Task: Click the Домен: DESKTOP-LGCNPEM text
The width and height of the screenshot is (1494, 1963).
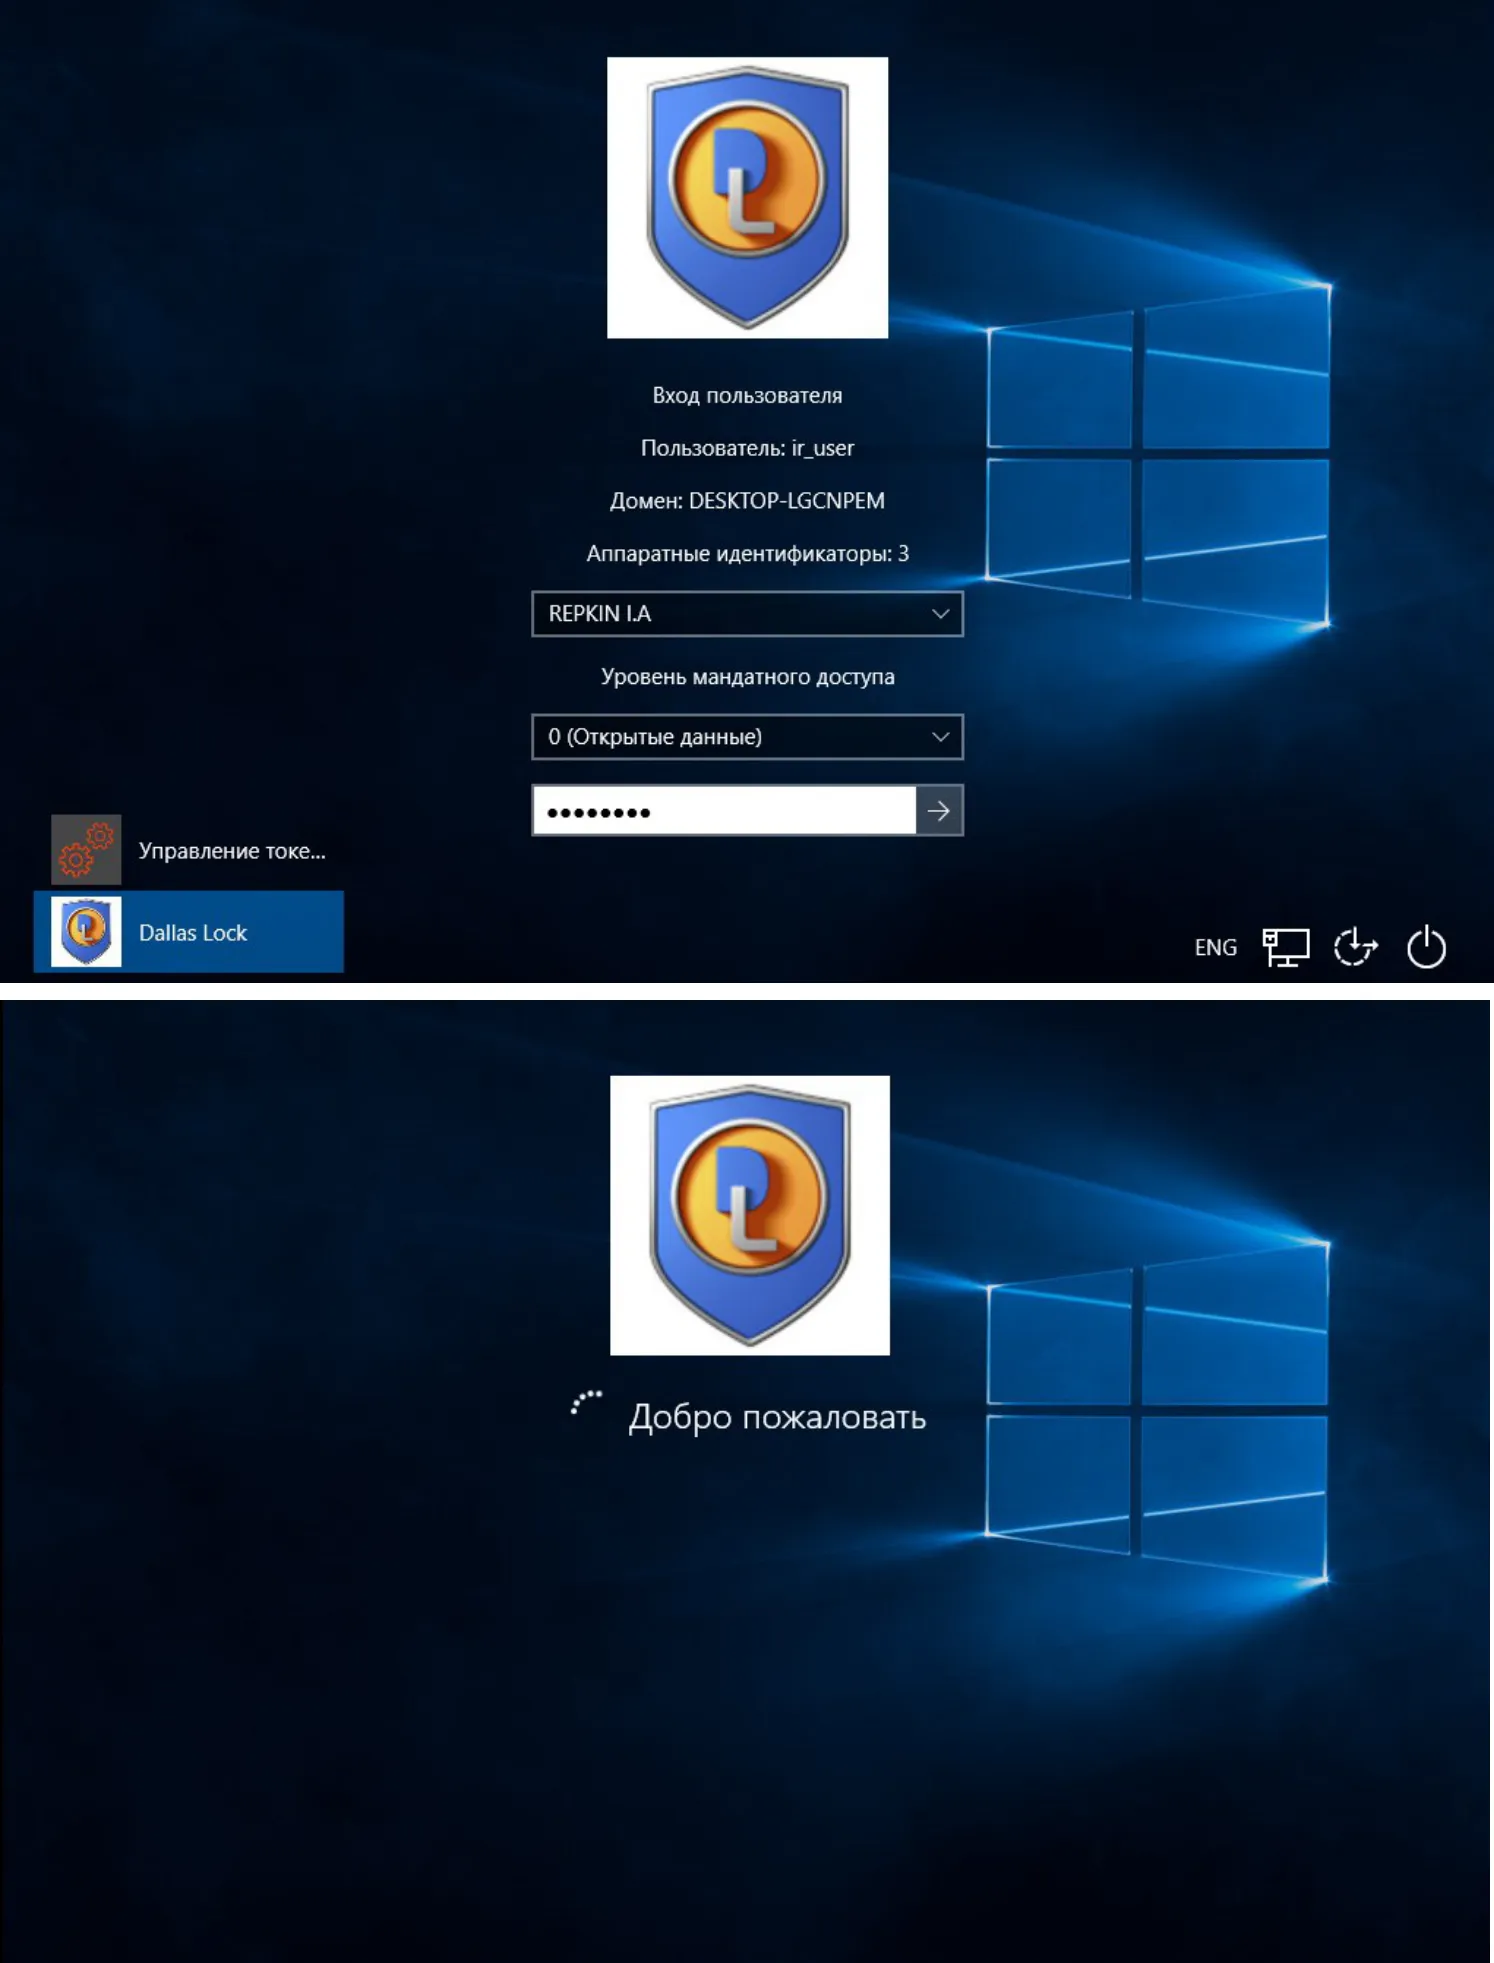Action: tap(747, 501)
